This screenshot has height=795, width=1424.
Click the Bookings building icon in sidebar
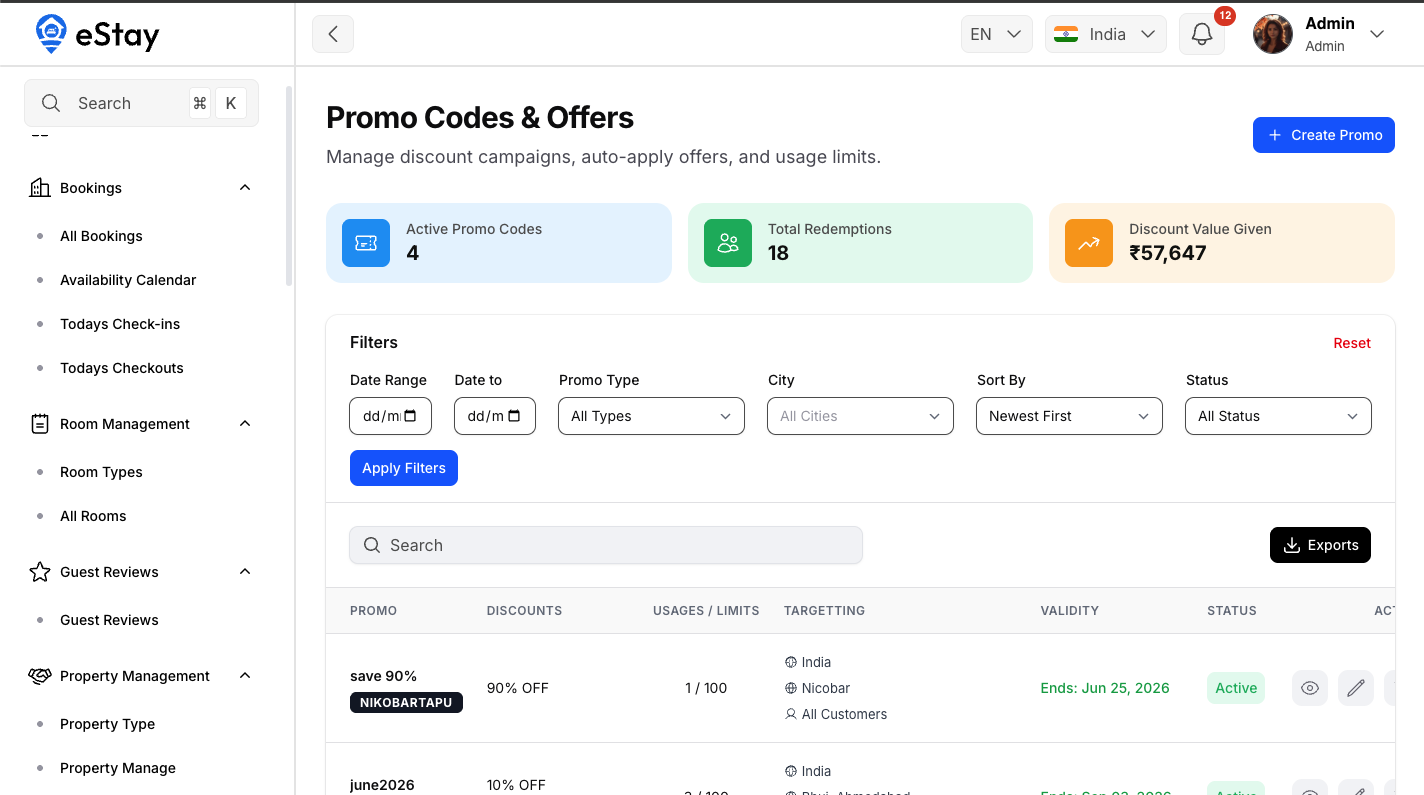click(40, 188)
